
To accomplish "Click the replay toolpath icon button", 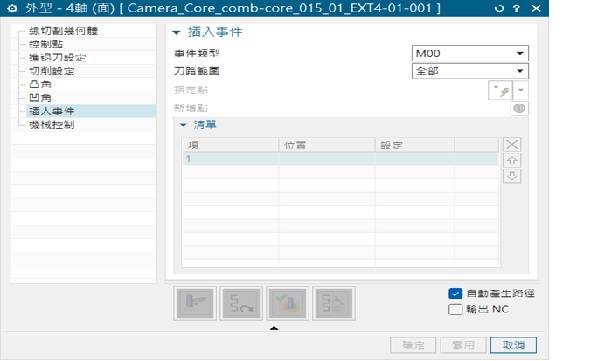I will point(241,304).
